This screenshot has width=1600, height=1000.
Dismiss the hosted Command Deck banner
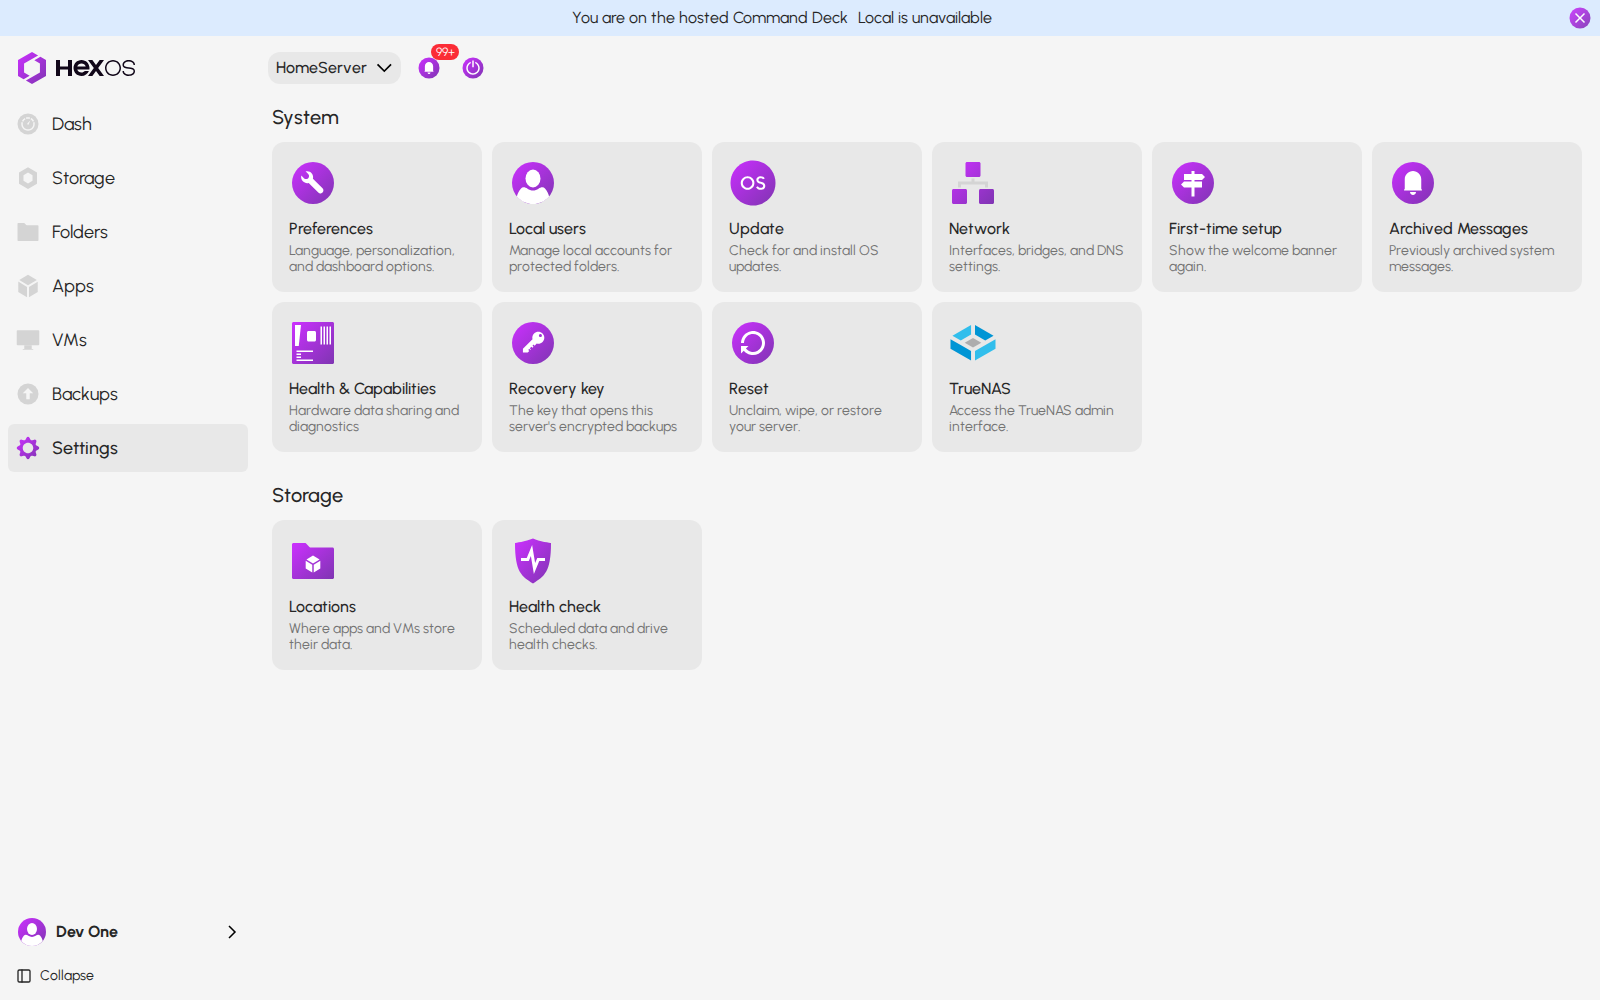tap(1580, 18)
